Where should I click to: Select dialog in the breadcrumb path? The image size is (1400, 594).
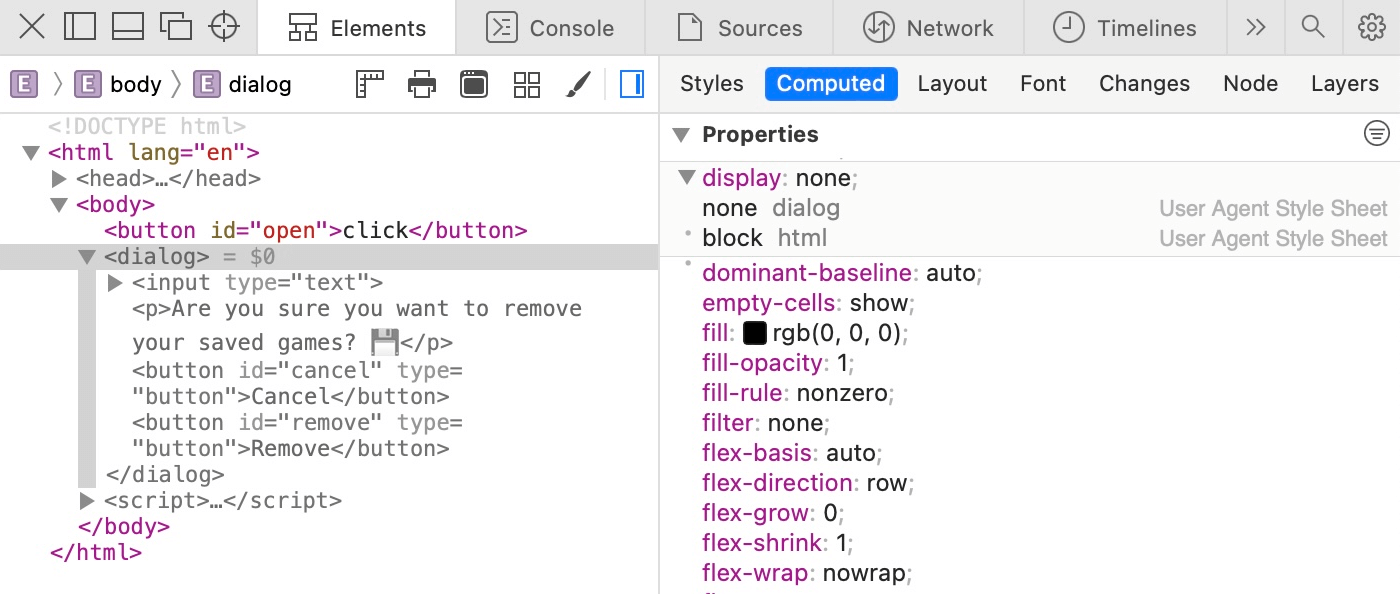point(243,84)
